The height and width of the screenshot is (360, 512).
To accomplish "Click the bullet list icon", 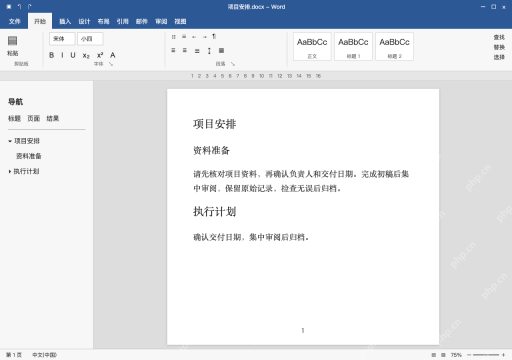I will click(174, 37).
